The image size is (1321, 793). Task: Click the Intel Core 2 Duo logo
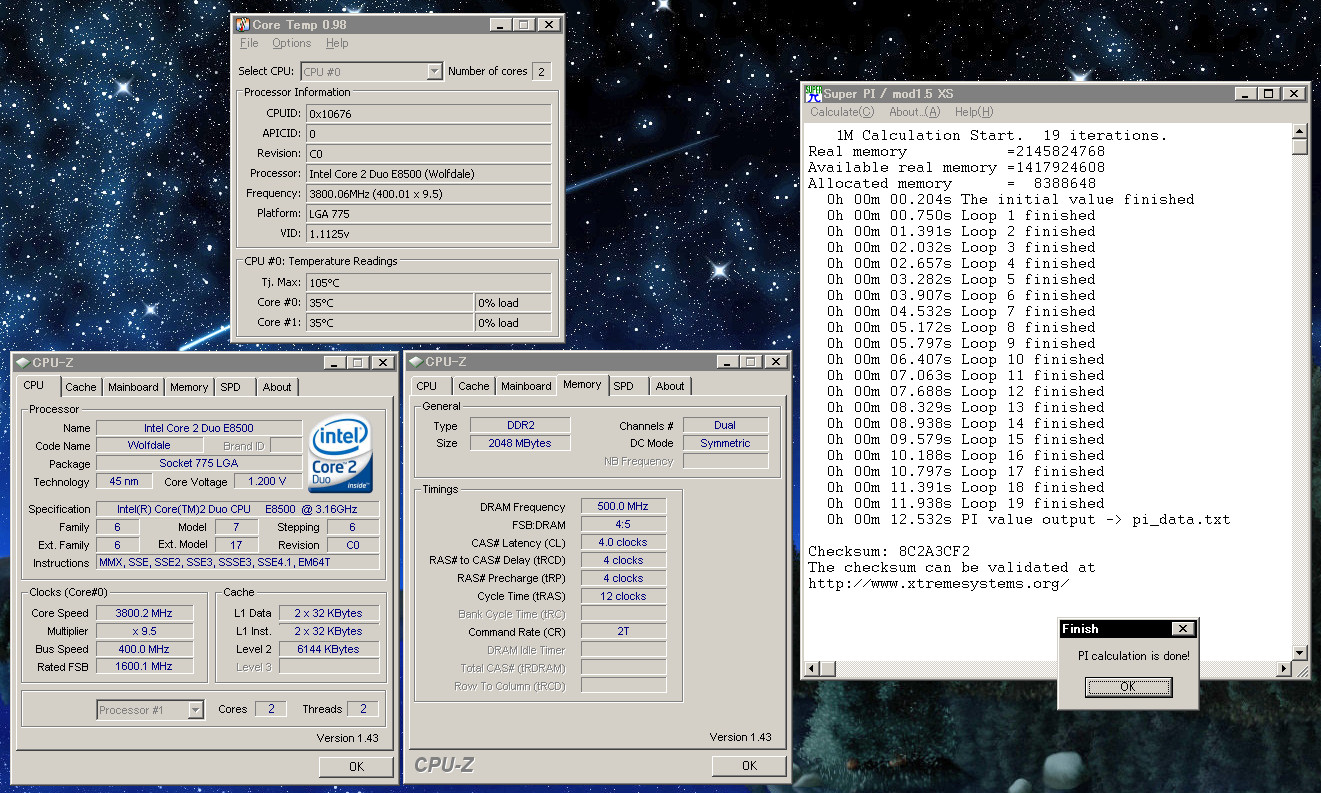click(341, 455)
